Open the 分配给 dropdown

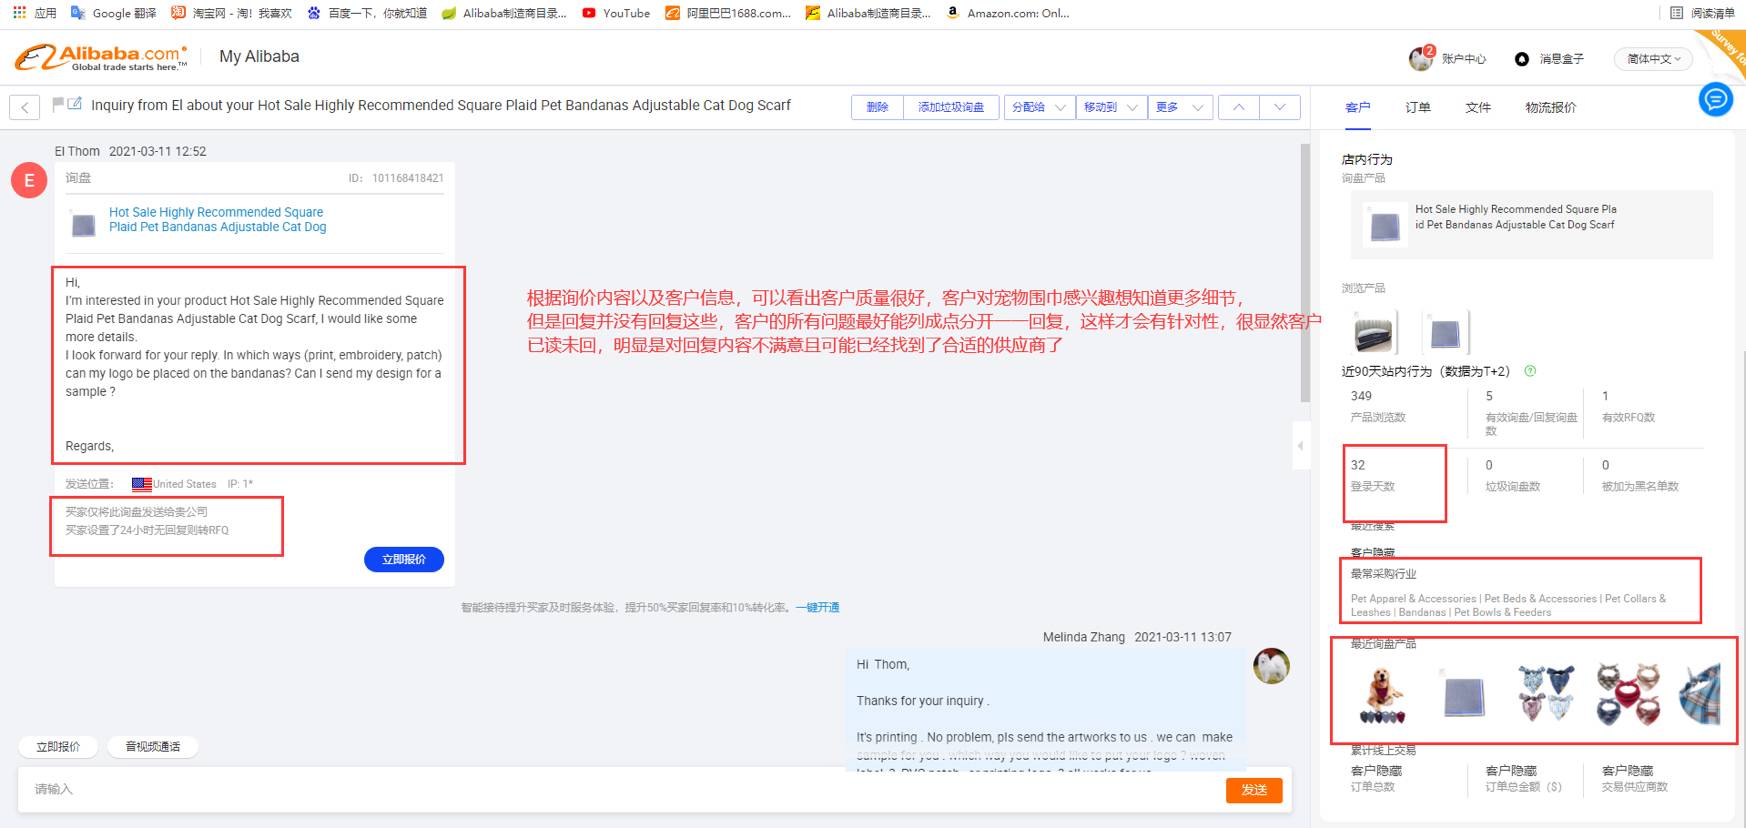point(1039,107)
